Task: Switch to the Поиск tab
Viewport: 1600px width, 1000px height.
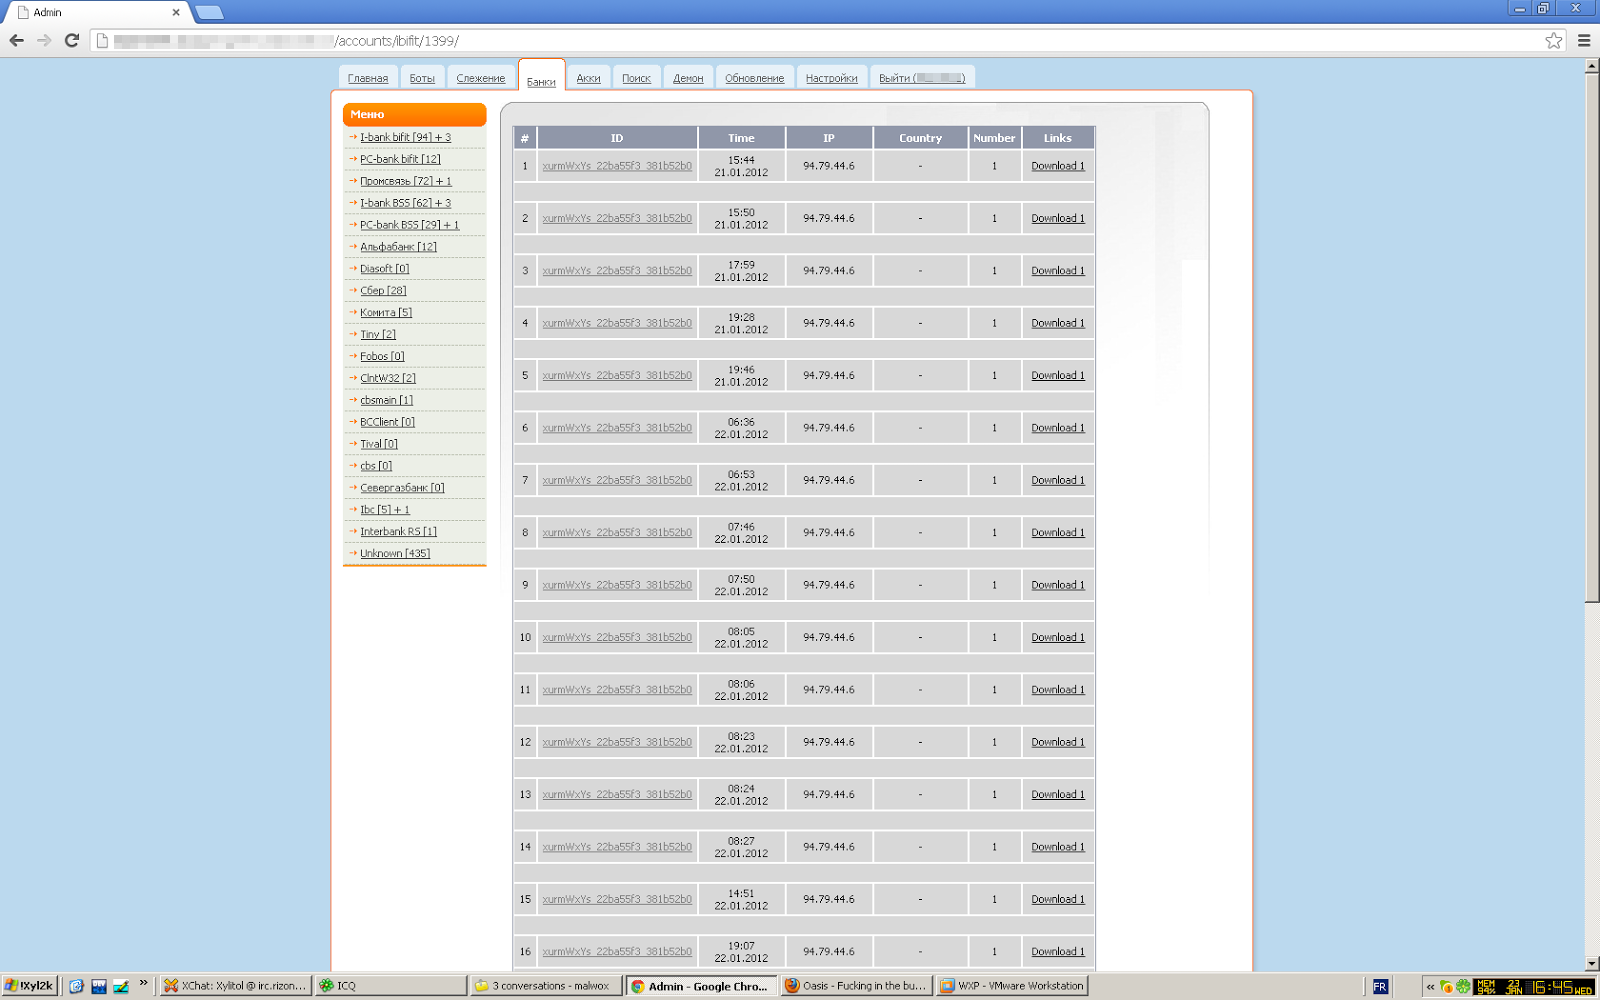Action: pyautogui.click(x=636, y=78)
